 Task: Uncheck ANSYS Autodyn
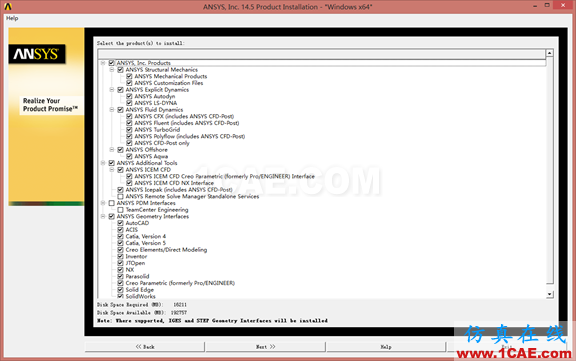pos(129,96)
